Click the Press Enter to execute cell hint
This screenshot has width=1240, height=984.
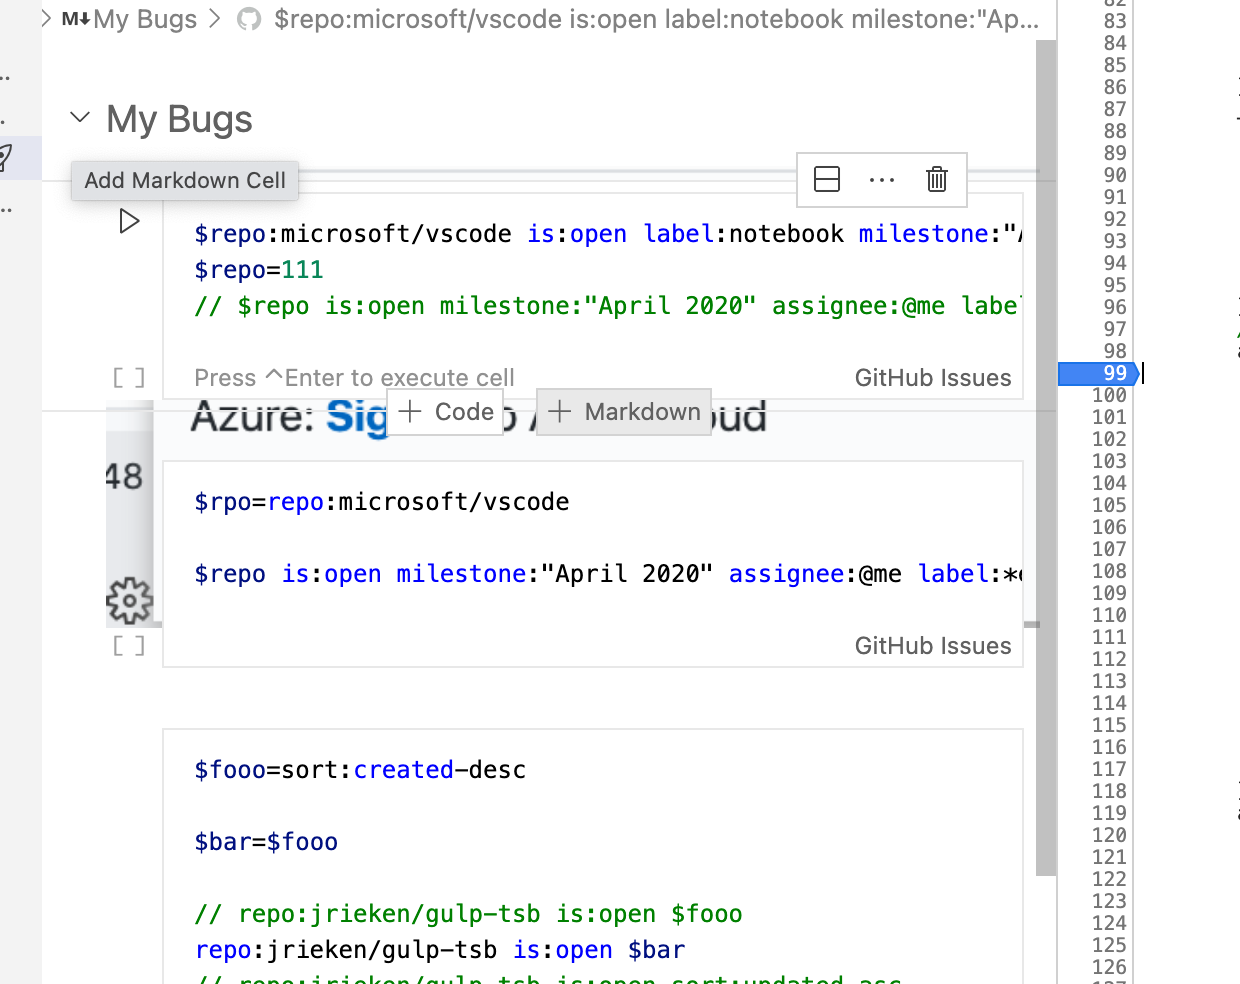[x=354, y=378]
